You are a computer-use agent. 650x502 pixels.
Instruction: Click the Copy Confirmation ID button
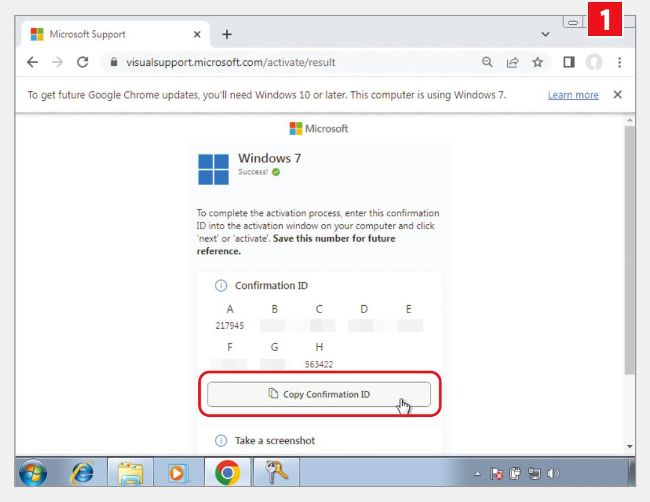click(x=319, y=394)
